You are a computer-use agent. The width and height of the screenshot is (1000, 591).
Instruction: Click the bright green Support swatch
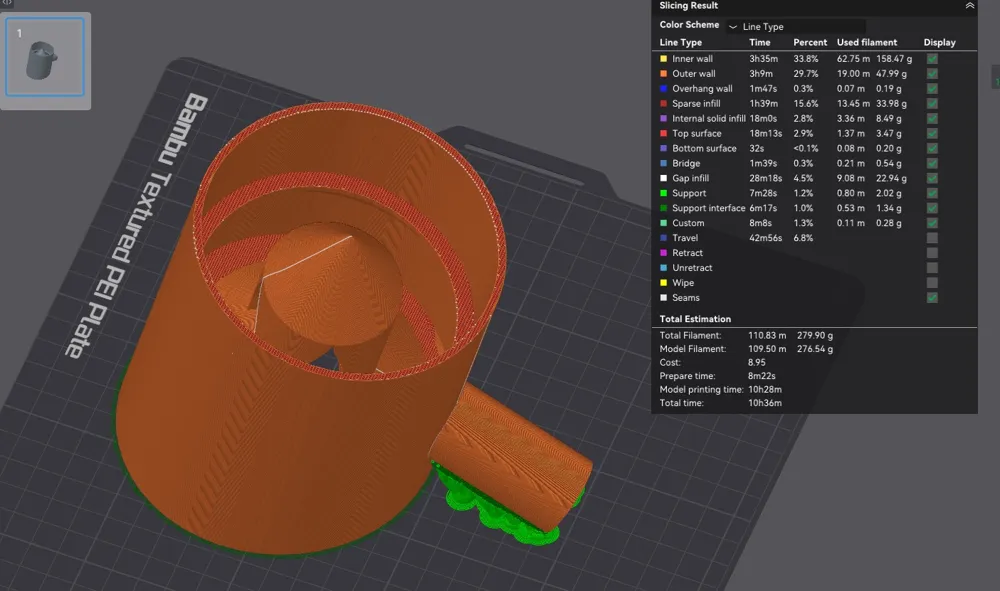point(663,193)
